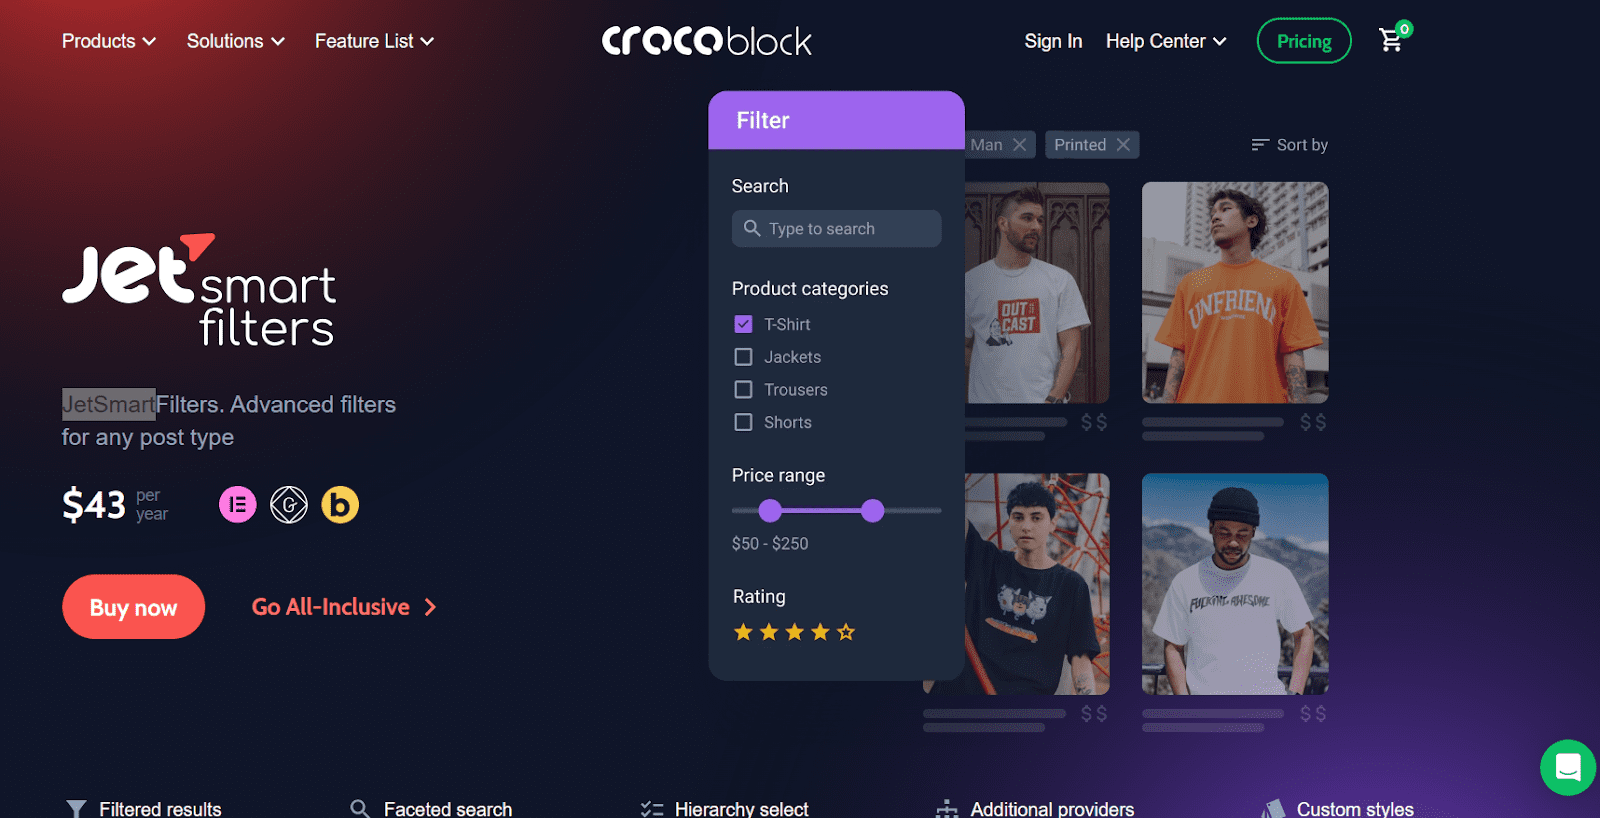Screen dimensions: 1600x818
Task: Open the Feature List menu
Action: coord(375,41)
